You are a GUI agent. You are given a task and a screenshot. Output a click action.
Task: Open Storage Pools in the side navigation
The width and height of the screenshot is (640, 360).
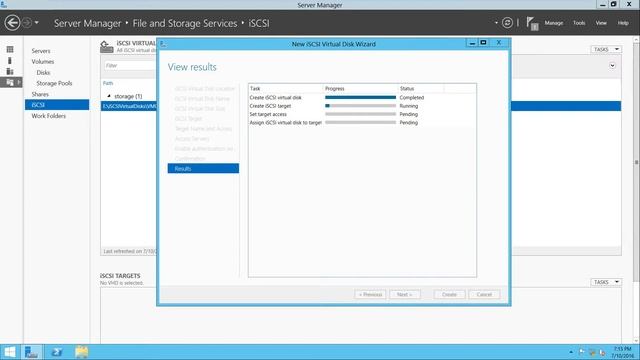point(54,83)
